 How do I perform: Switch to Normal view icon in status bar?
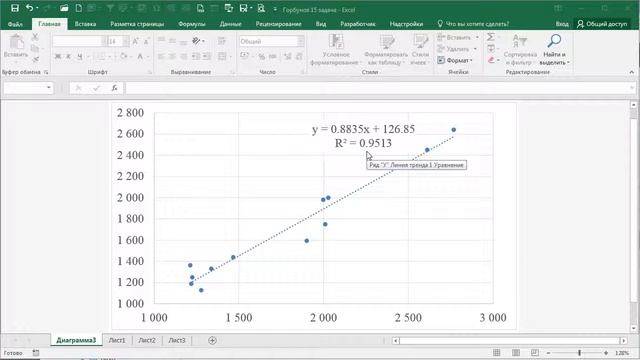point(496,353)
